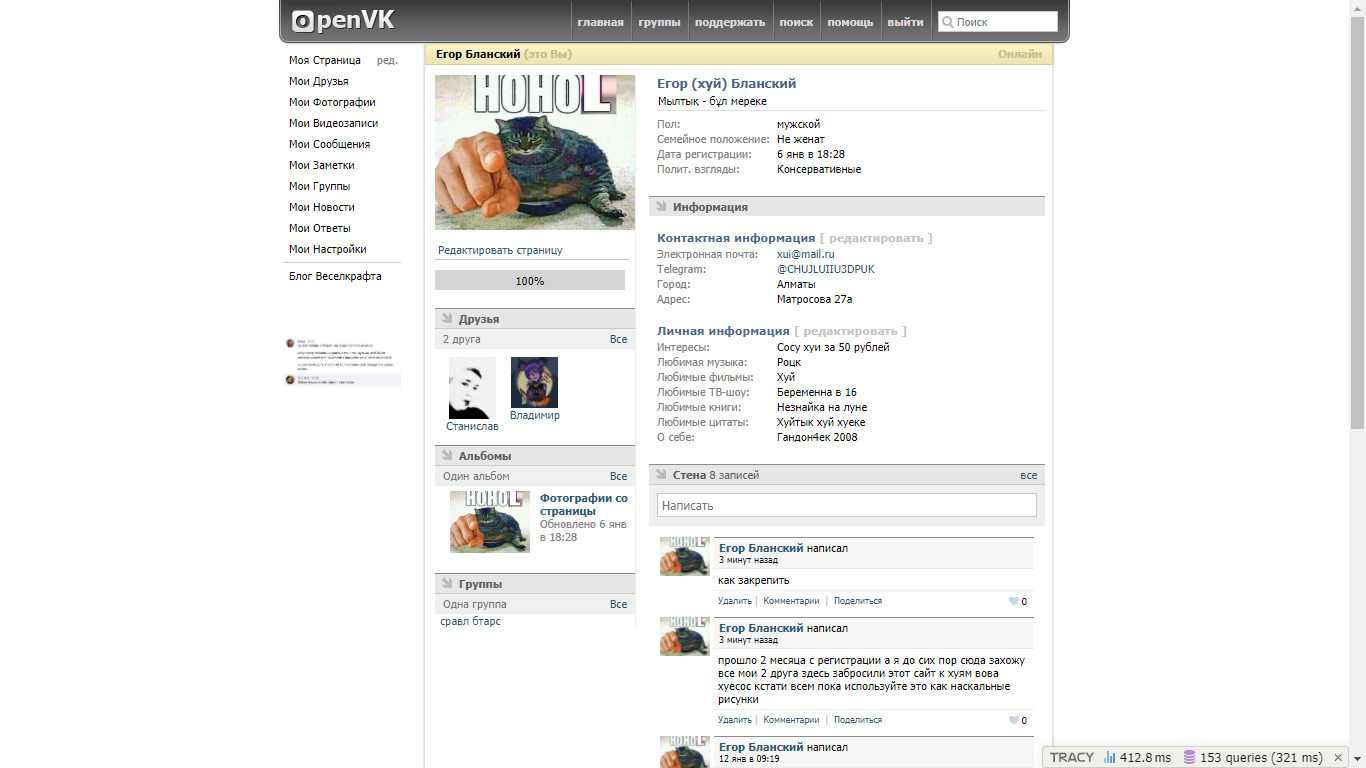The width and height of the screenshot is (1366, 768).
Task: Click the Роцк favorite music link
Action: coord(789,362)
